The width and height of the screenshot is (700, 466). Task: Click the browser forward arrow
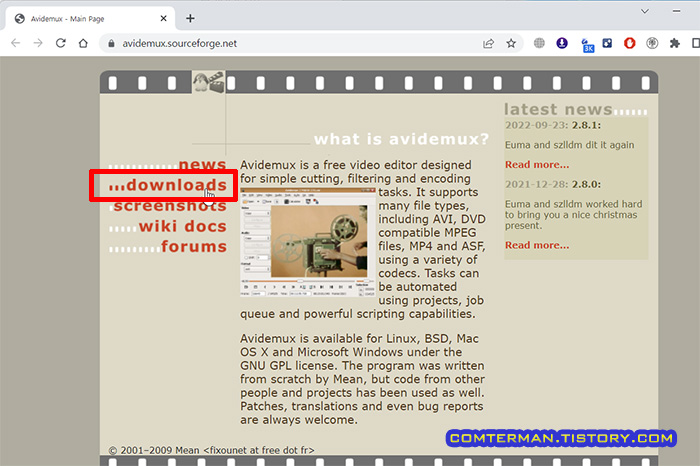[x=38, y=43]
